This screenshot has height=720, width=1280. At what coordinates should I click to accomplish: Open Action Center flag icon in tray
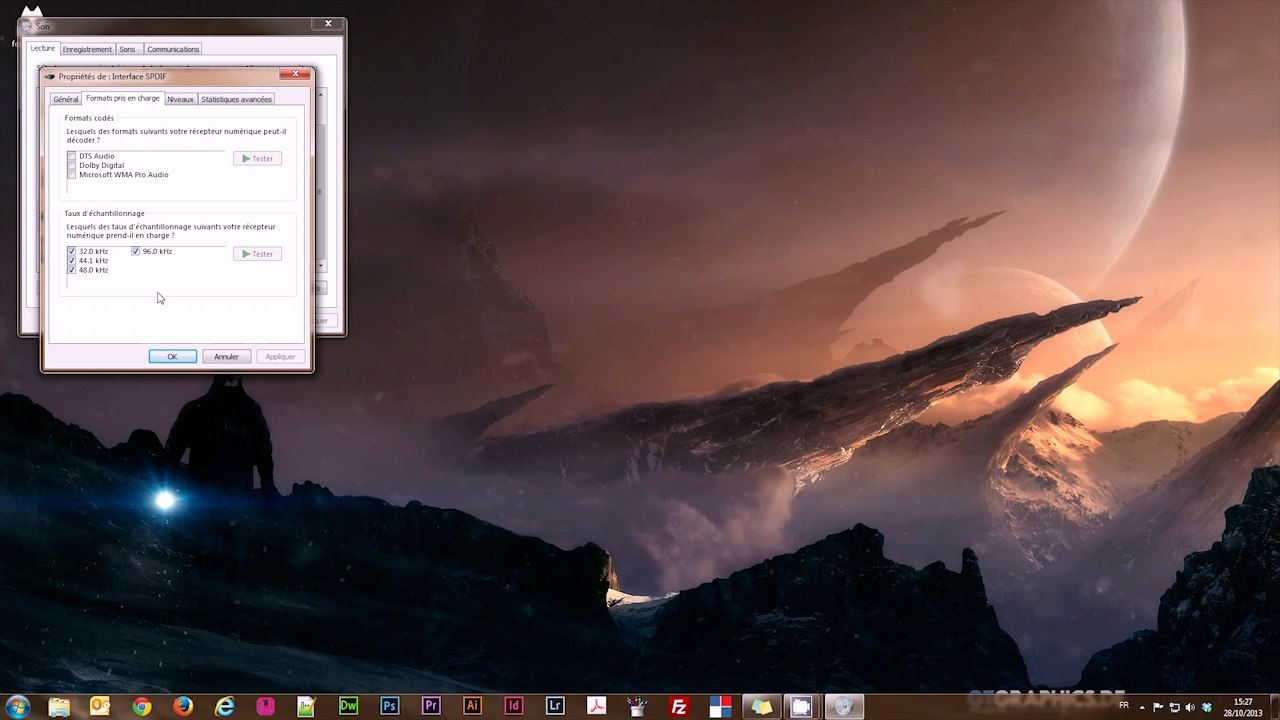click(x=1160, y=708)
